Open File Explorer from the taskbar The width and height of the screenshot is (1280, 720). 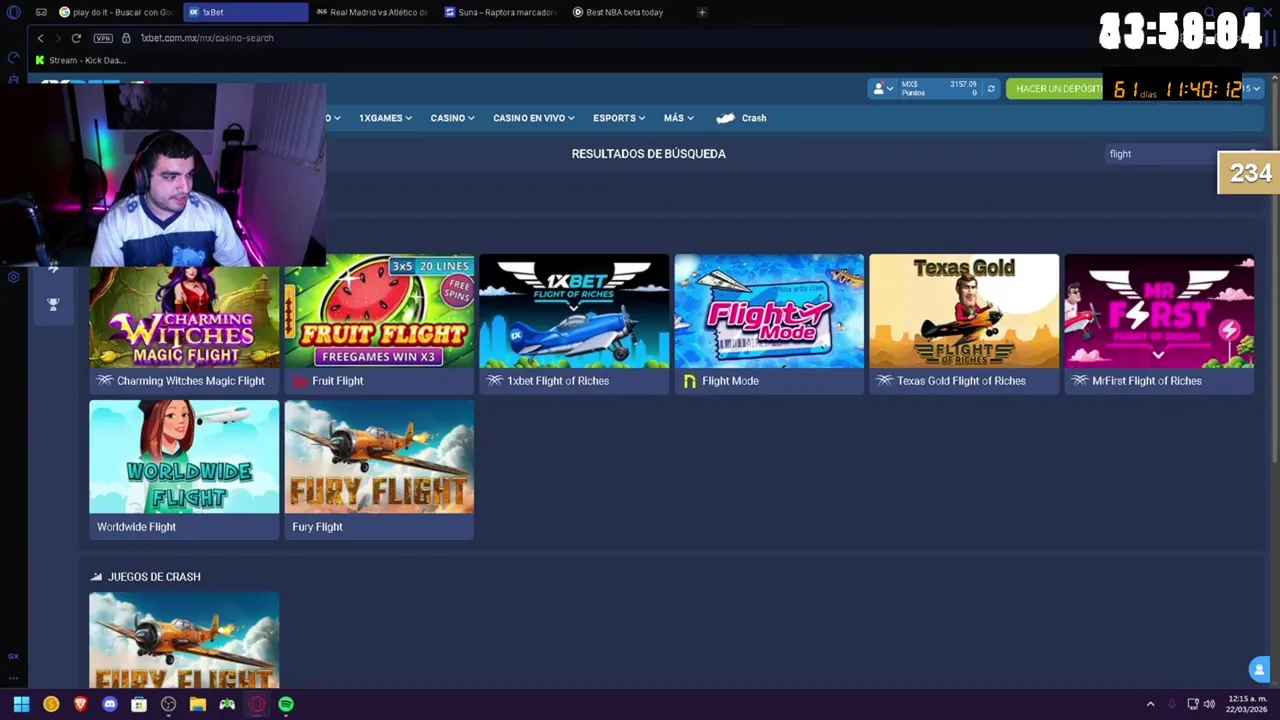[198, 704]
